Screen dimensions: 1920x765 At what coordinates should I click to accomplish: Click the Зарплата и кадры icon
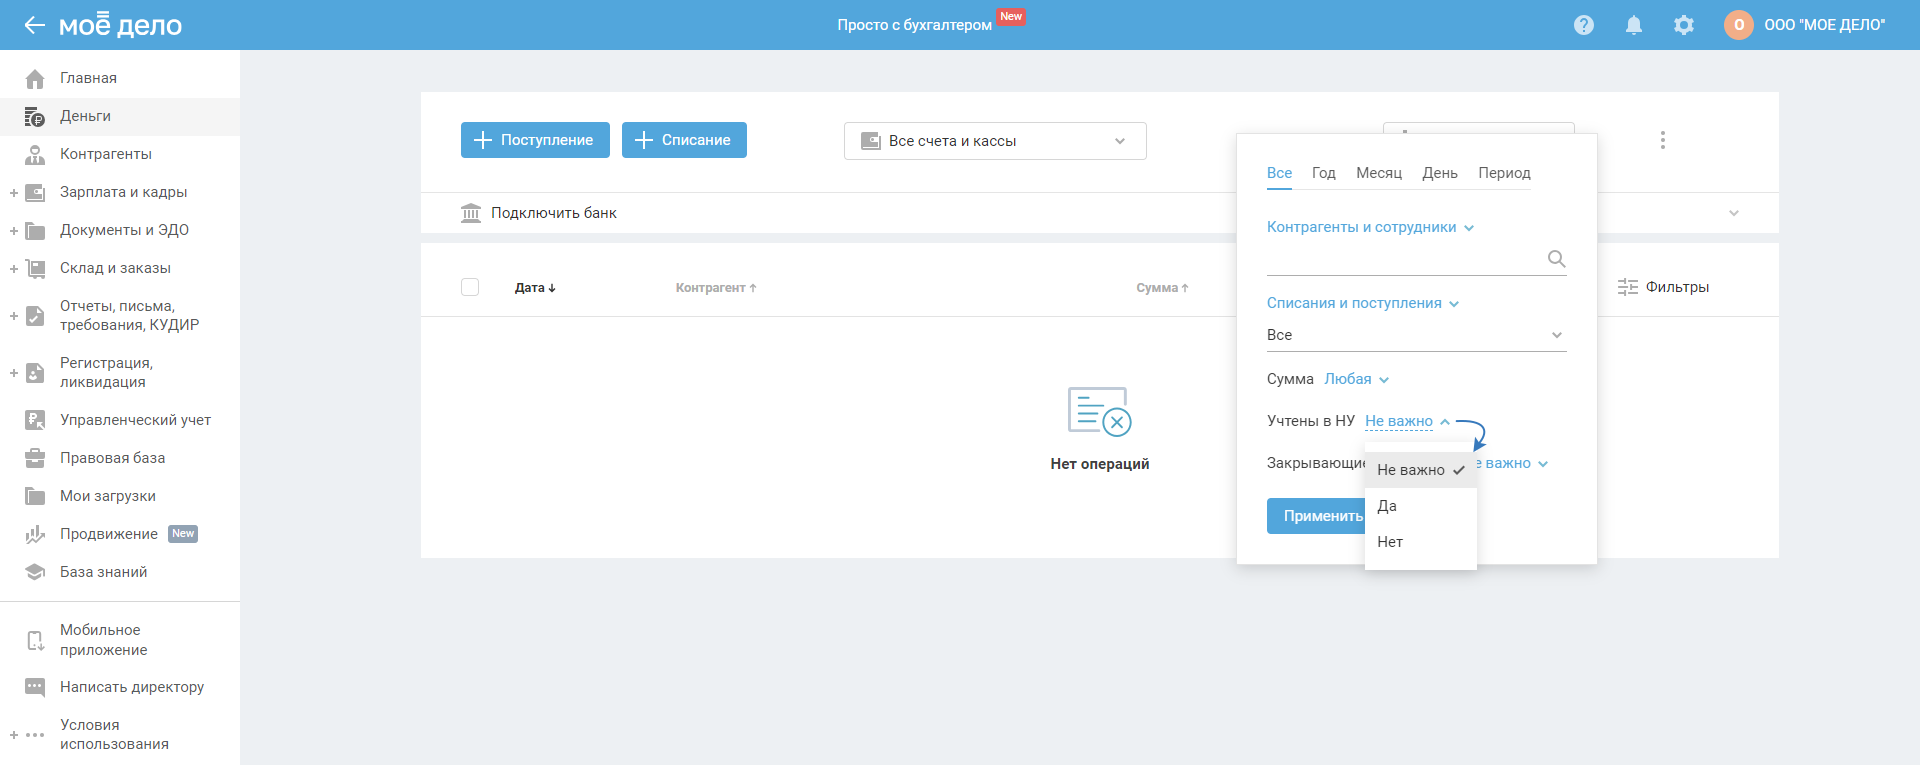tap(35, 192)
